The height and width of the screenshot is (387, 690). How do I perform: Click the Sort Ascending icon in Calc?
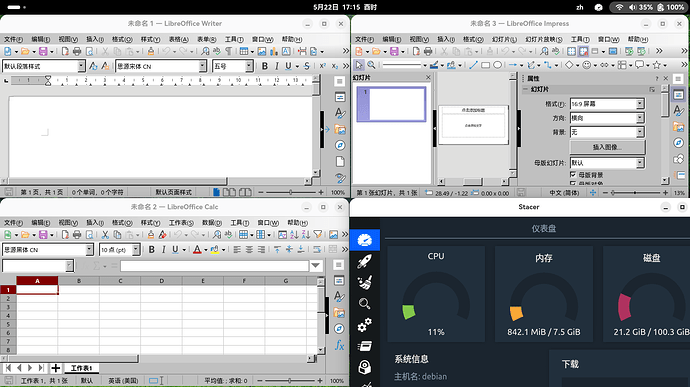click(x=294, y=235)
